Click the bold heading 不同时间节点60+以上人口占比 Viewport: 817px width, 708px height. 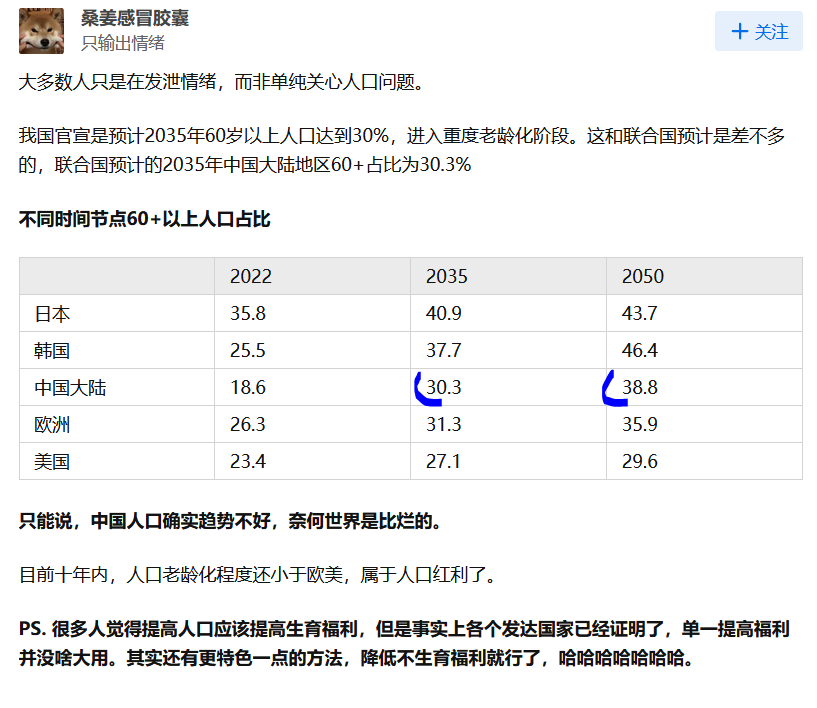(x=144, y=219)
